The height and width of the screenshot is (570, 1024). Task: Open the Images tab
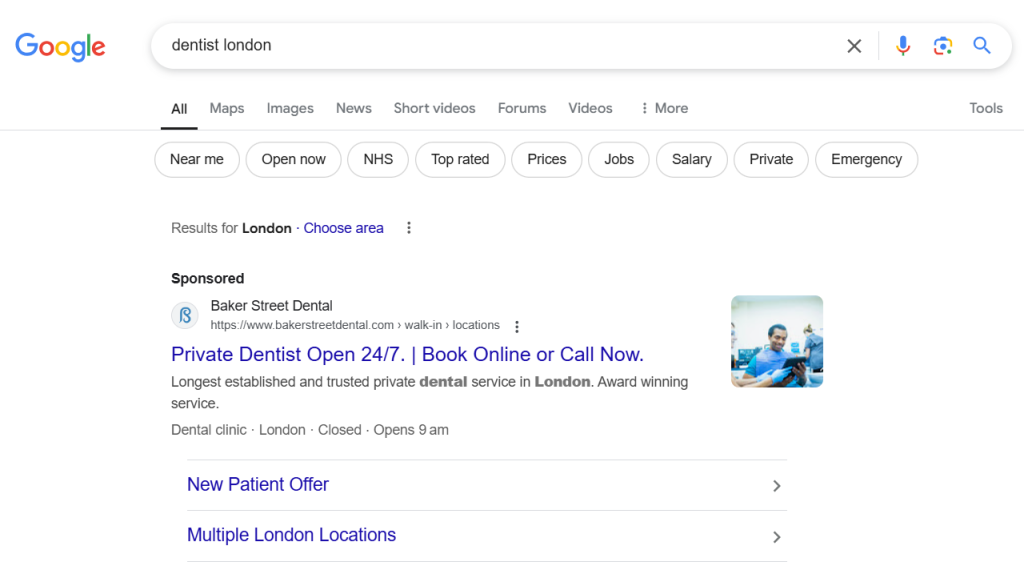point(290,108)
